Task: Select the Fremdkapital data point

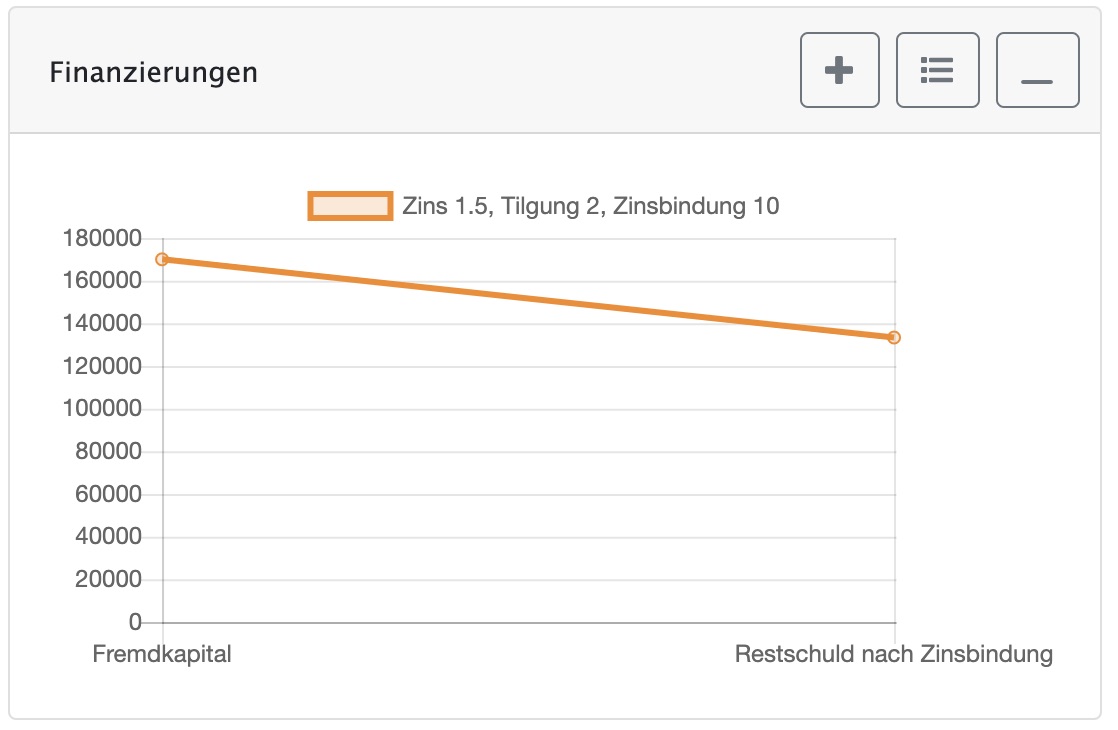Action: tap(163, 259)
